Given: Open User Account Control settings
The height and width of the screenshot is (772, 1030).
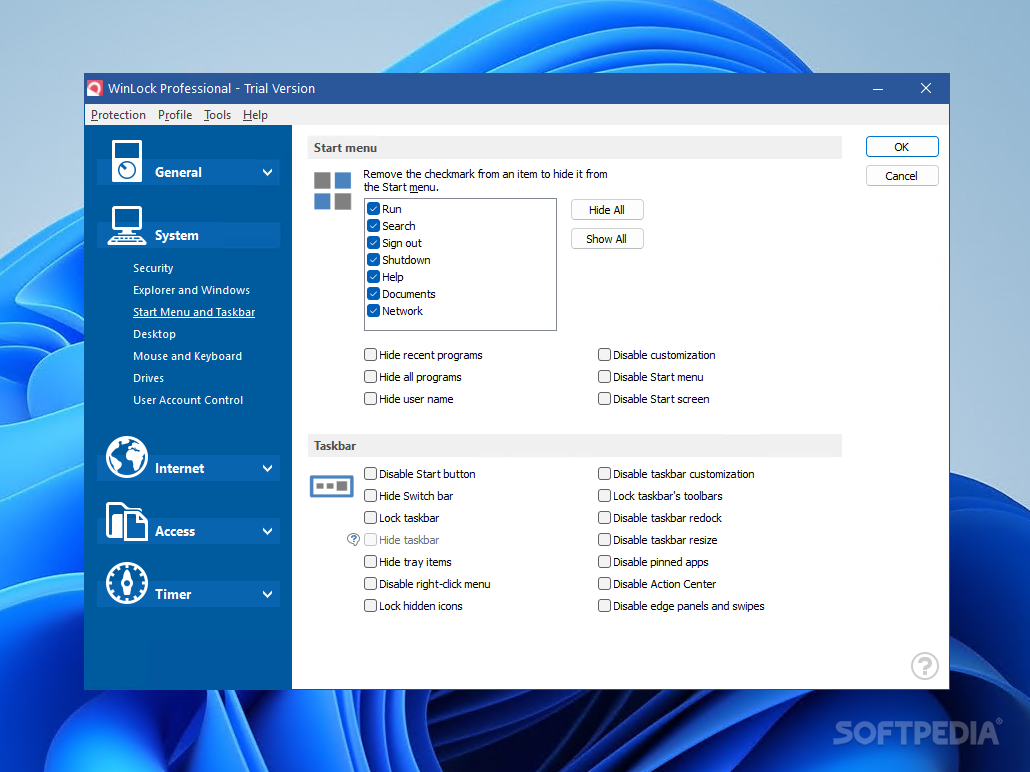Looking at the screenshot, I should click(188, 400).
